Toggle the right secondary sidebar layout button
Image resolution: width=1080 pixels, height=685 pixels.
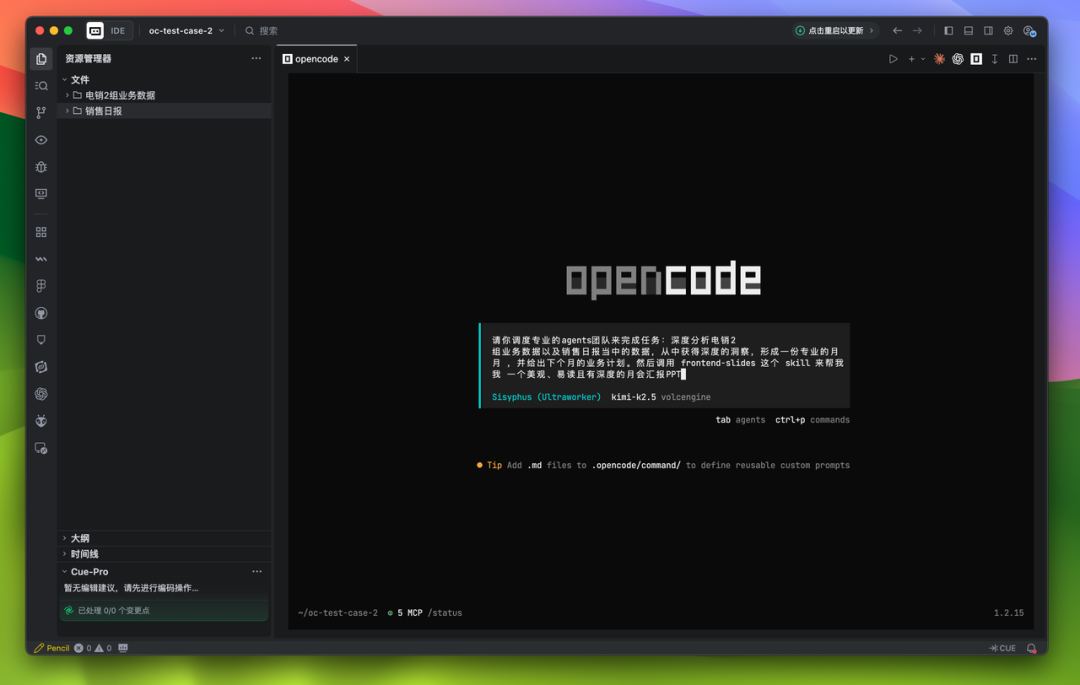988,31
